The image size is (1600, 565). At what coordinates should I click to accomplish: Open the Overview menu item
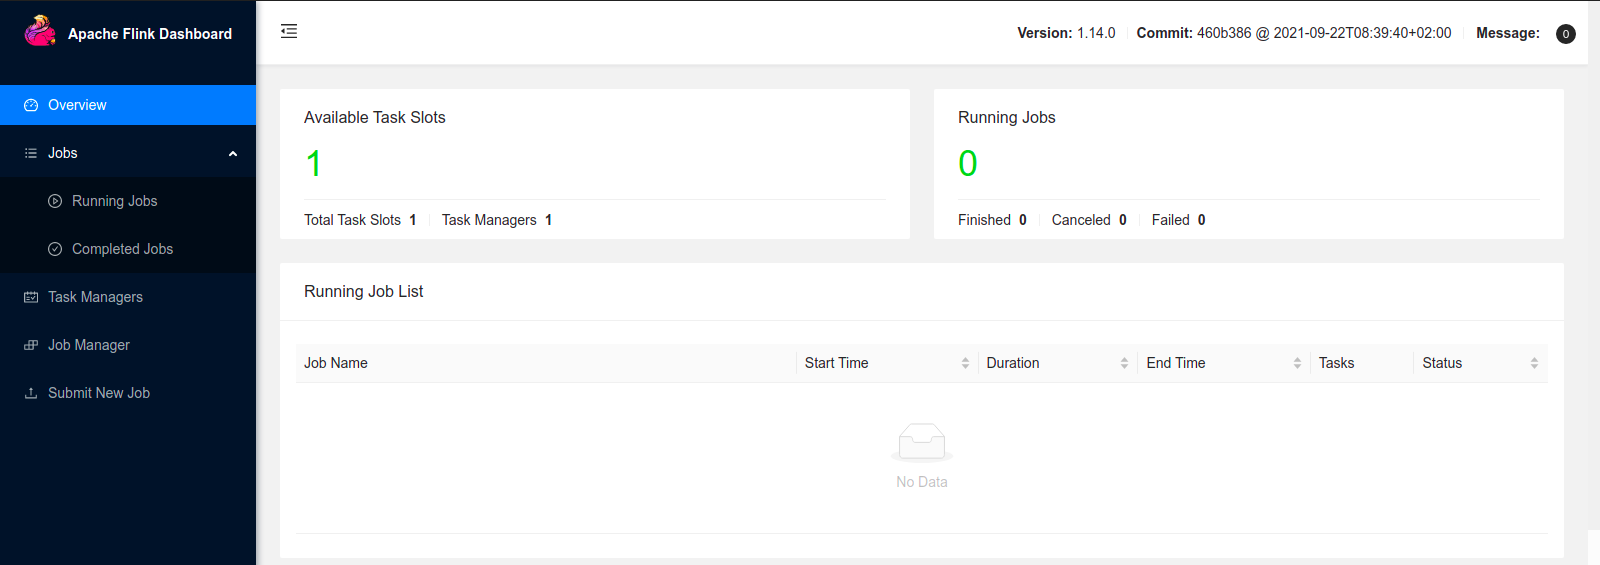(x=128, y=105)
